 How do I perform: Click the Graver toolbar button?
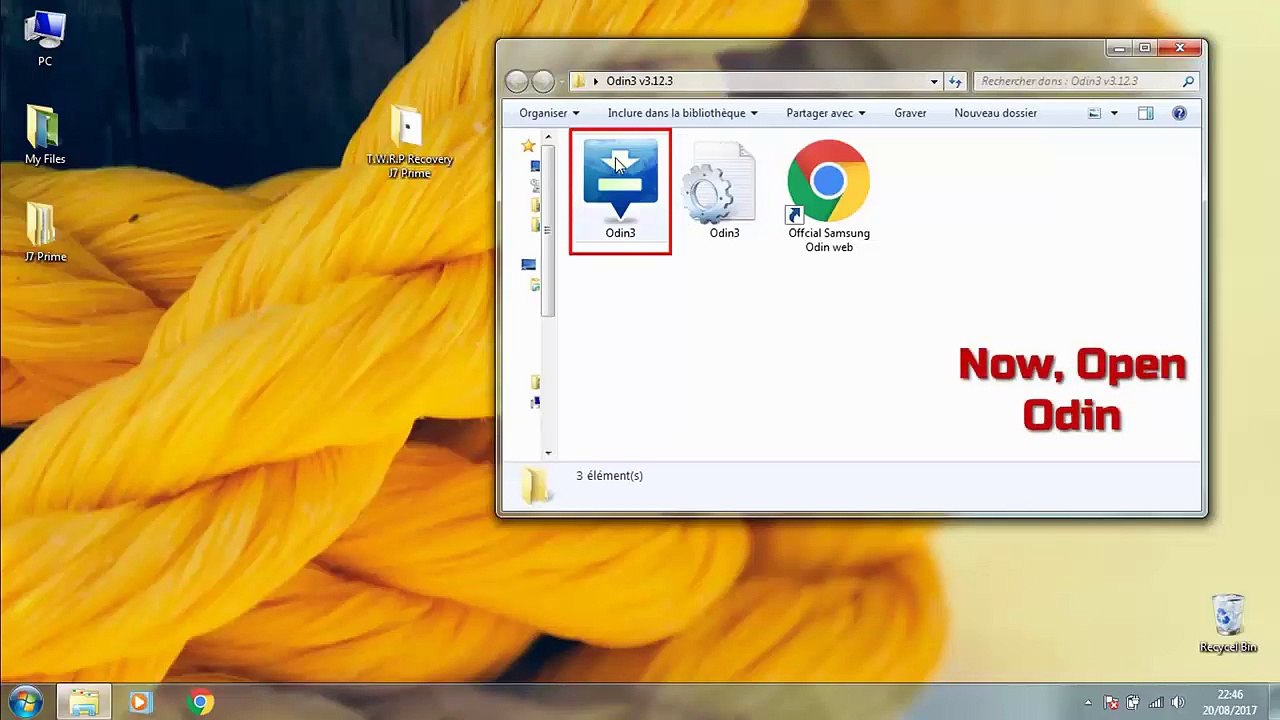[910, 113]
